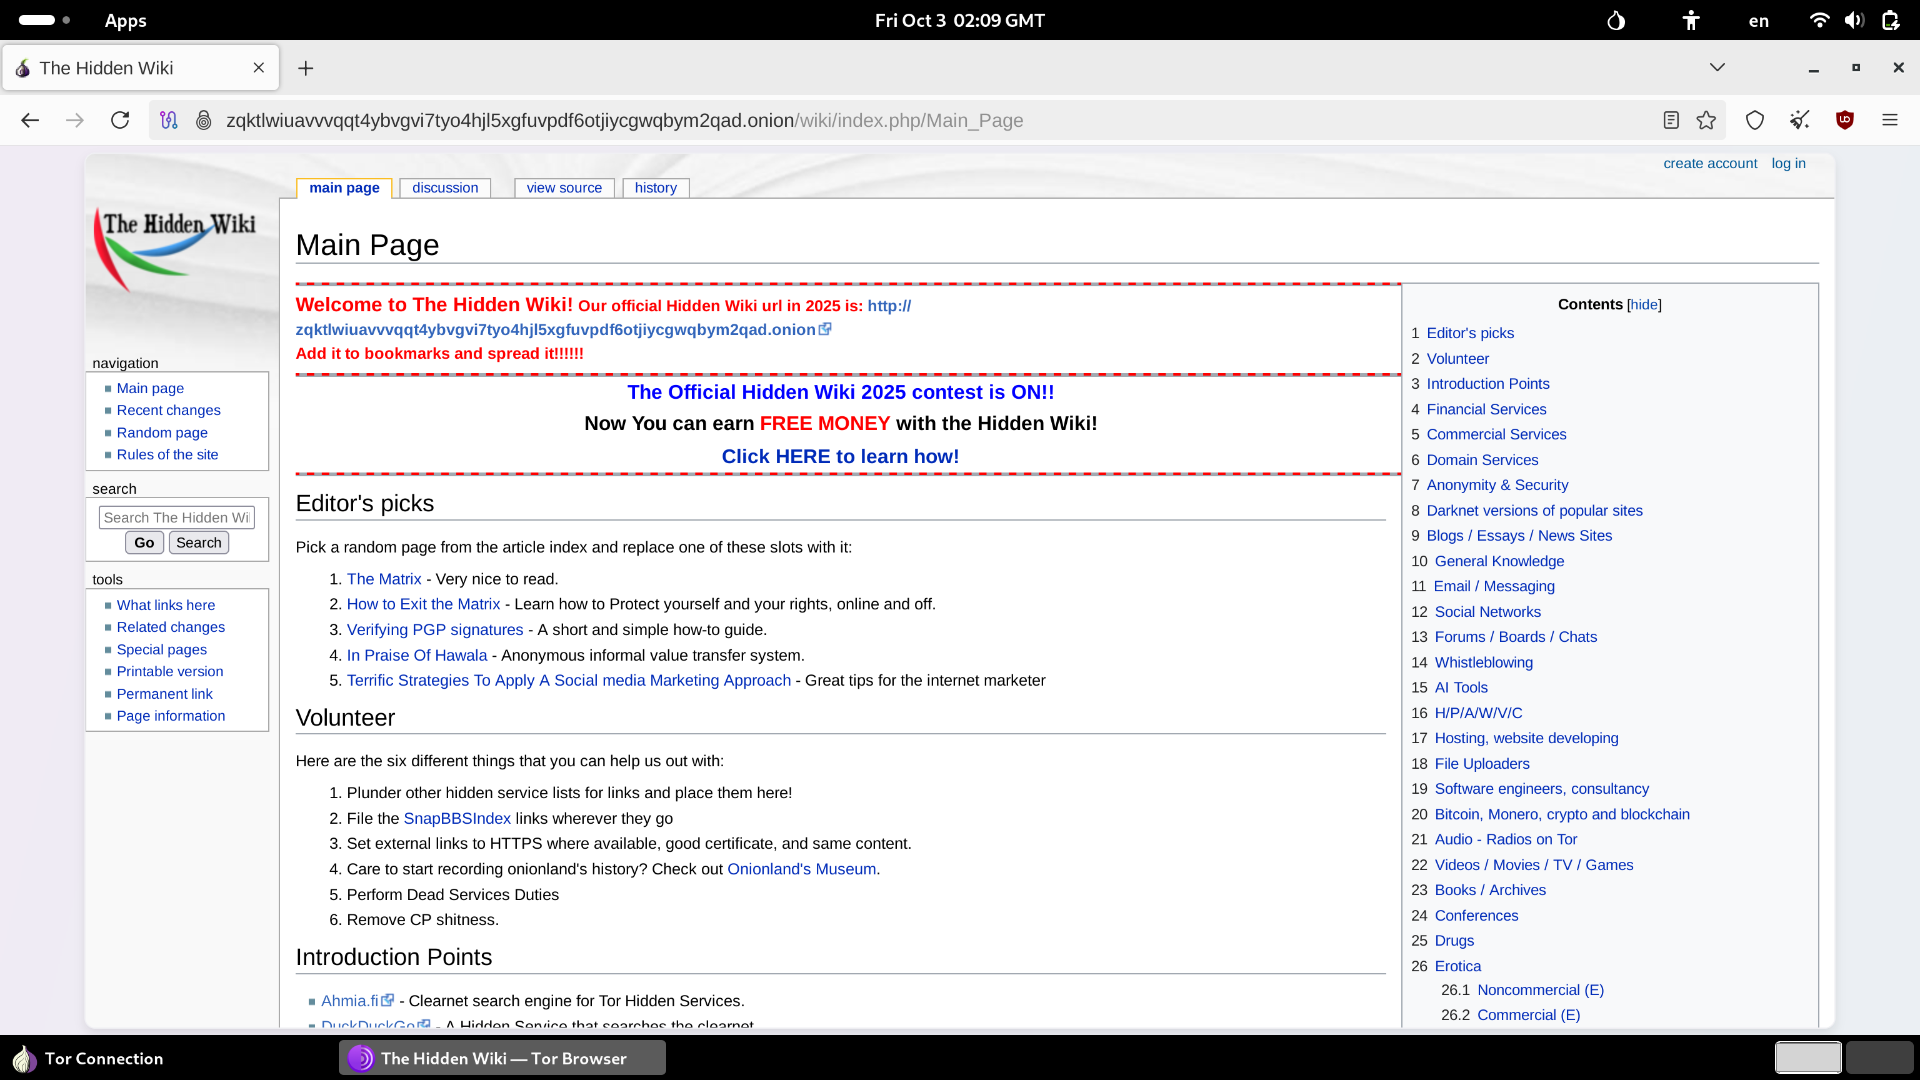Open the Verifying PGP signatures link
The image size is (1920, 1080).
tap(434, 630)
